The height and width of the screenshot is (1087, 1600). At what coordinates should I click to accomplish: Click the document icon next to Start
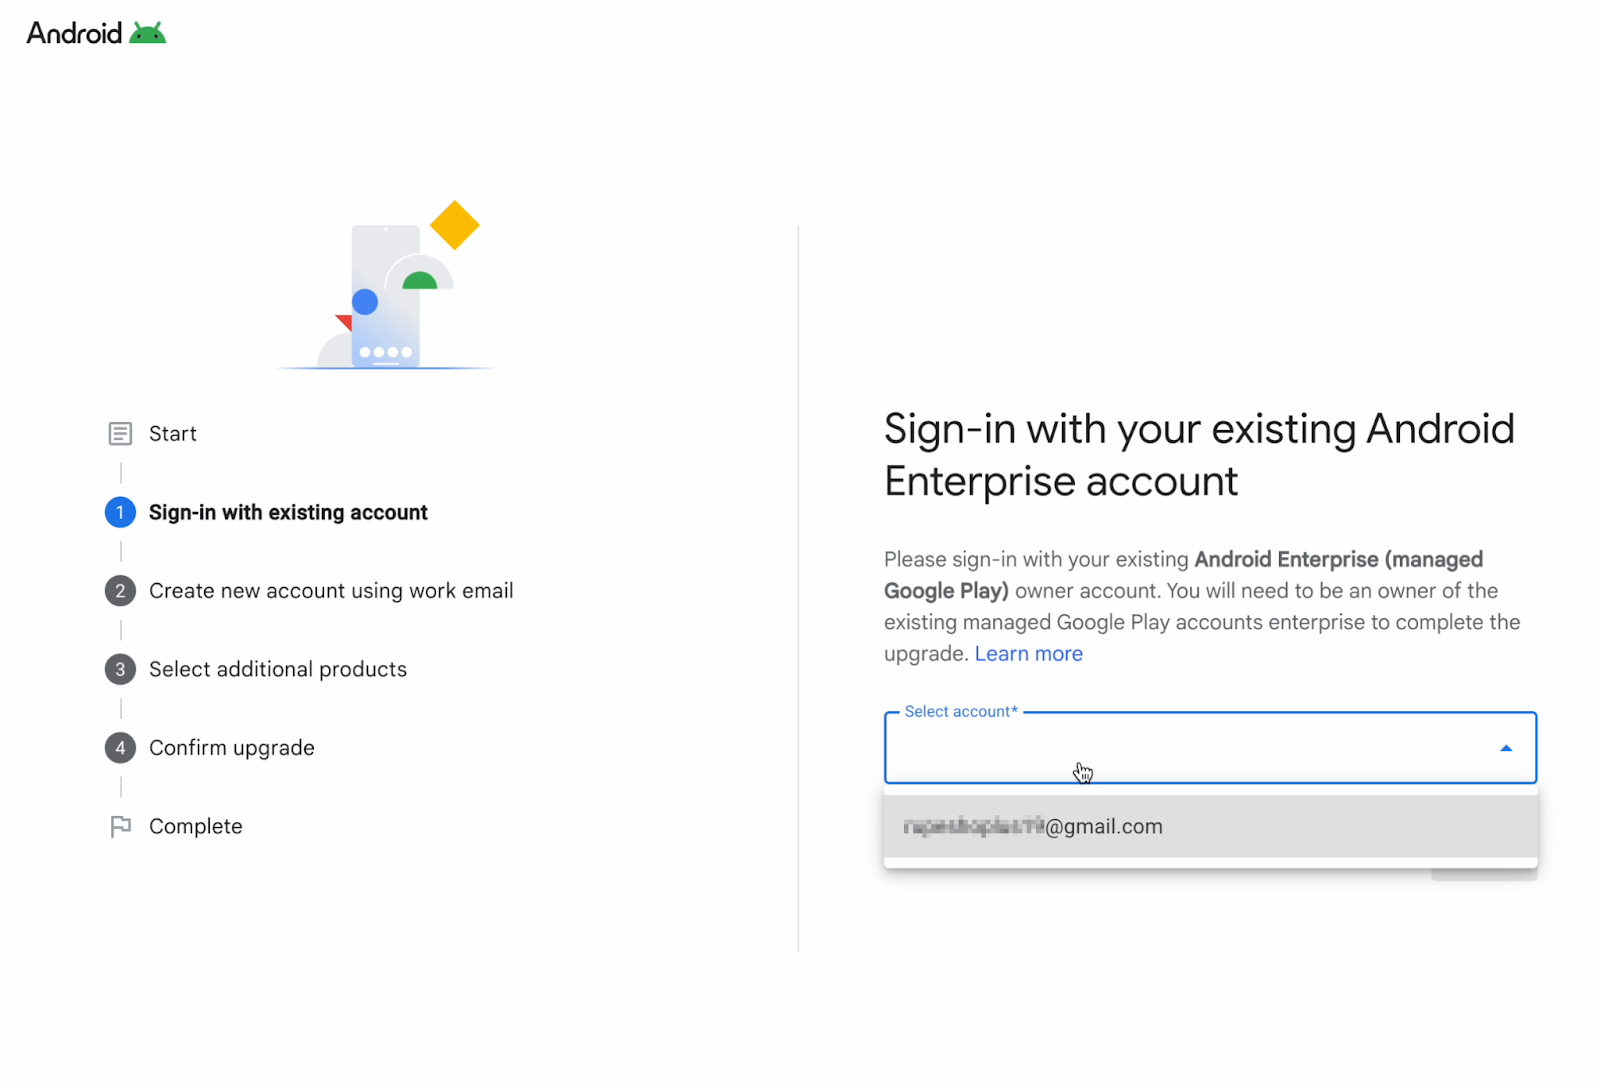pyautogui.click(x=120, y=433)
